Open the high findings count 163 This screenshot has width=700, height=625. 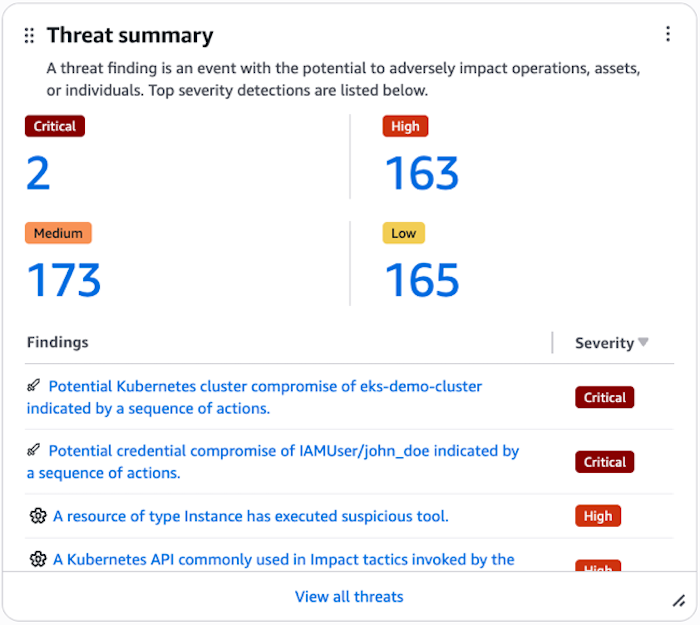point(421,174)
